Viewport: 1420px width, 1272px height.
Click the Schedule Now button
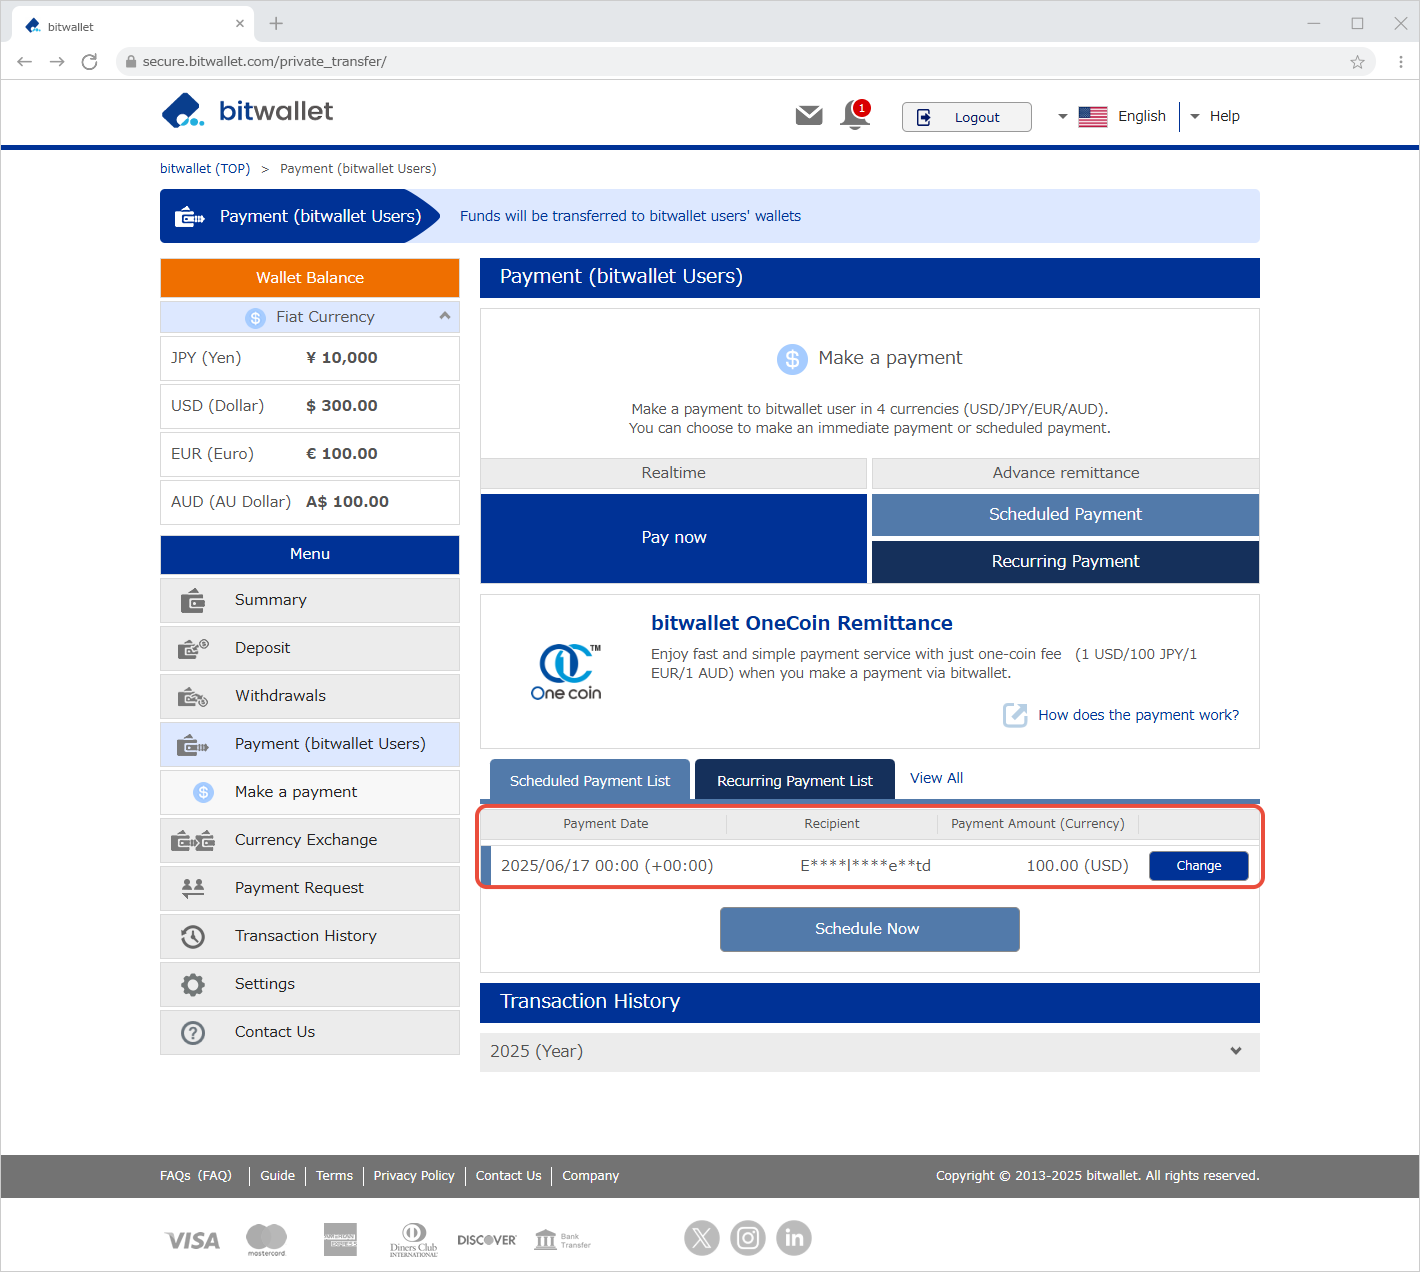coord(870,929)
